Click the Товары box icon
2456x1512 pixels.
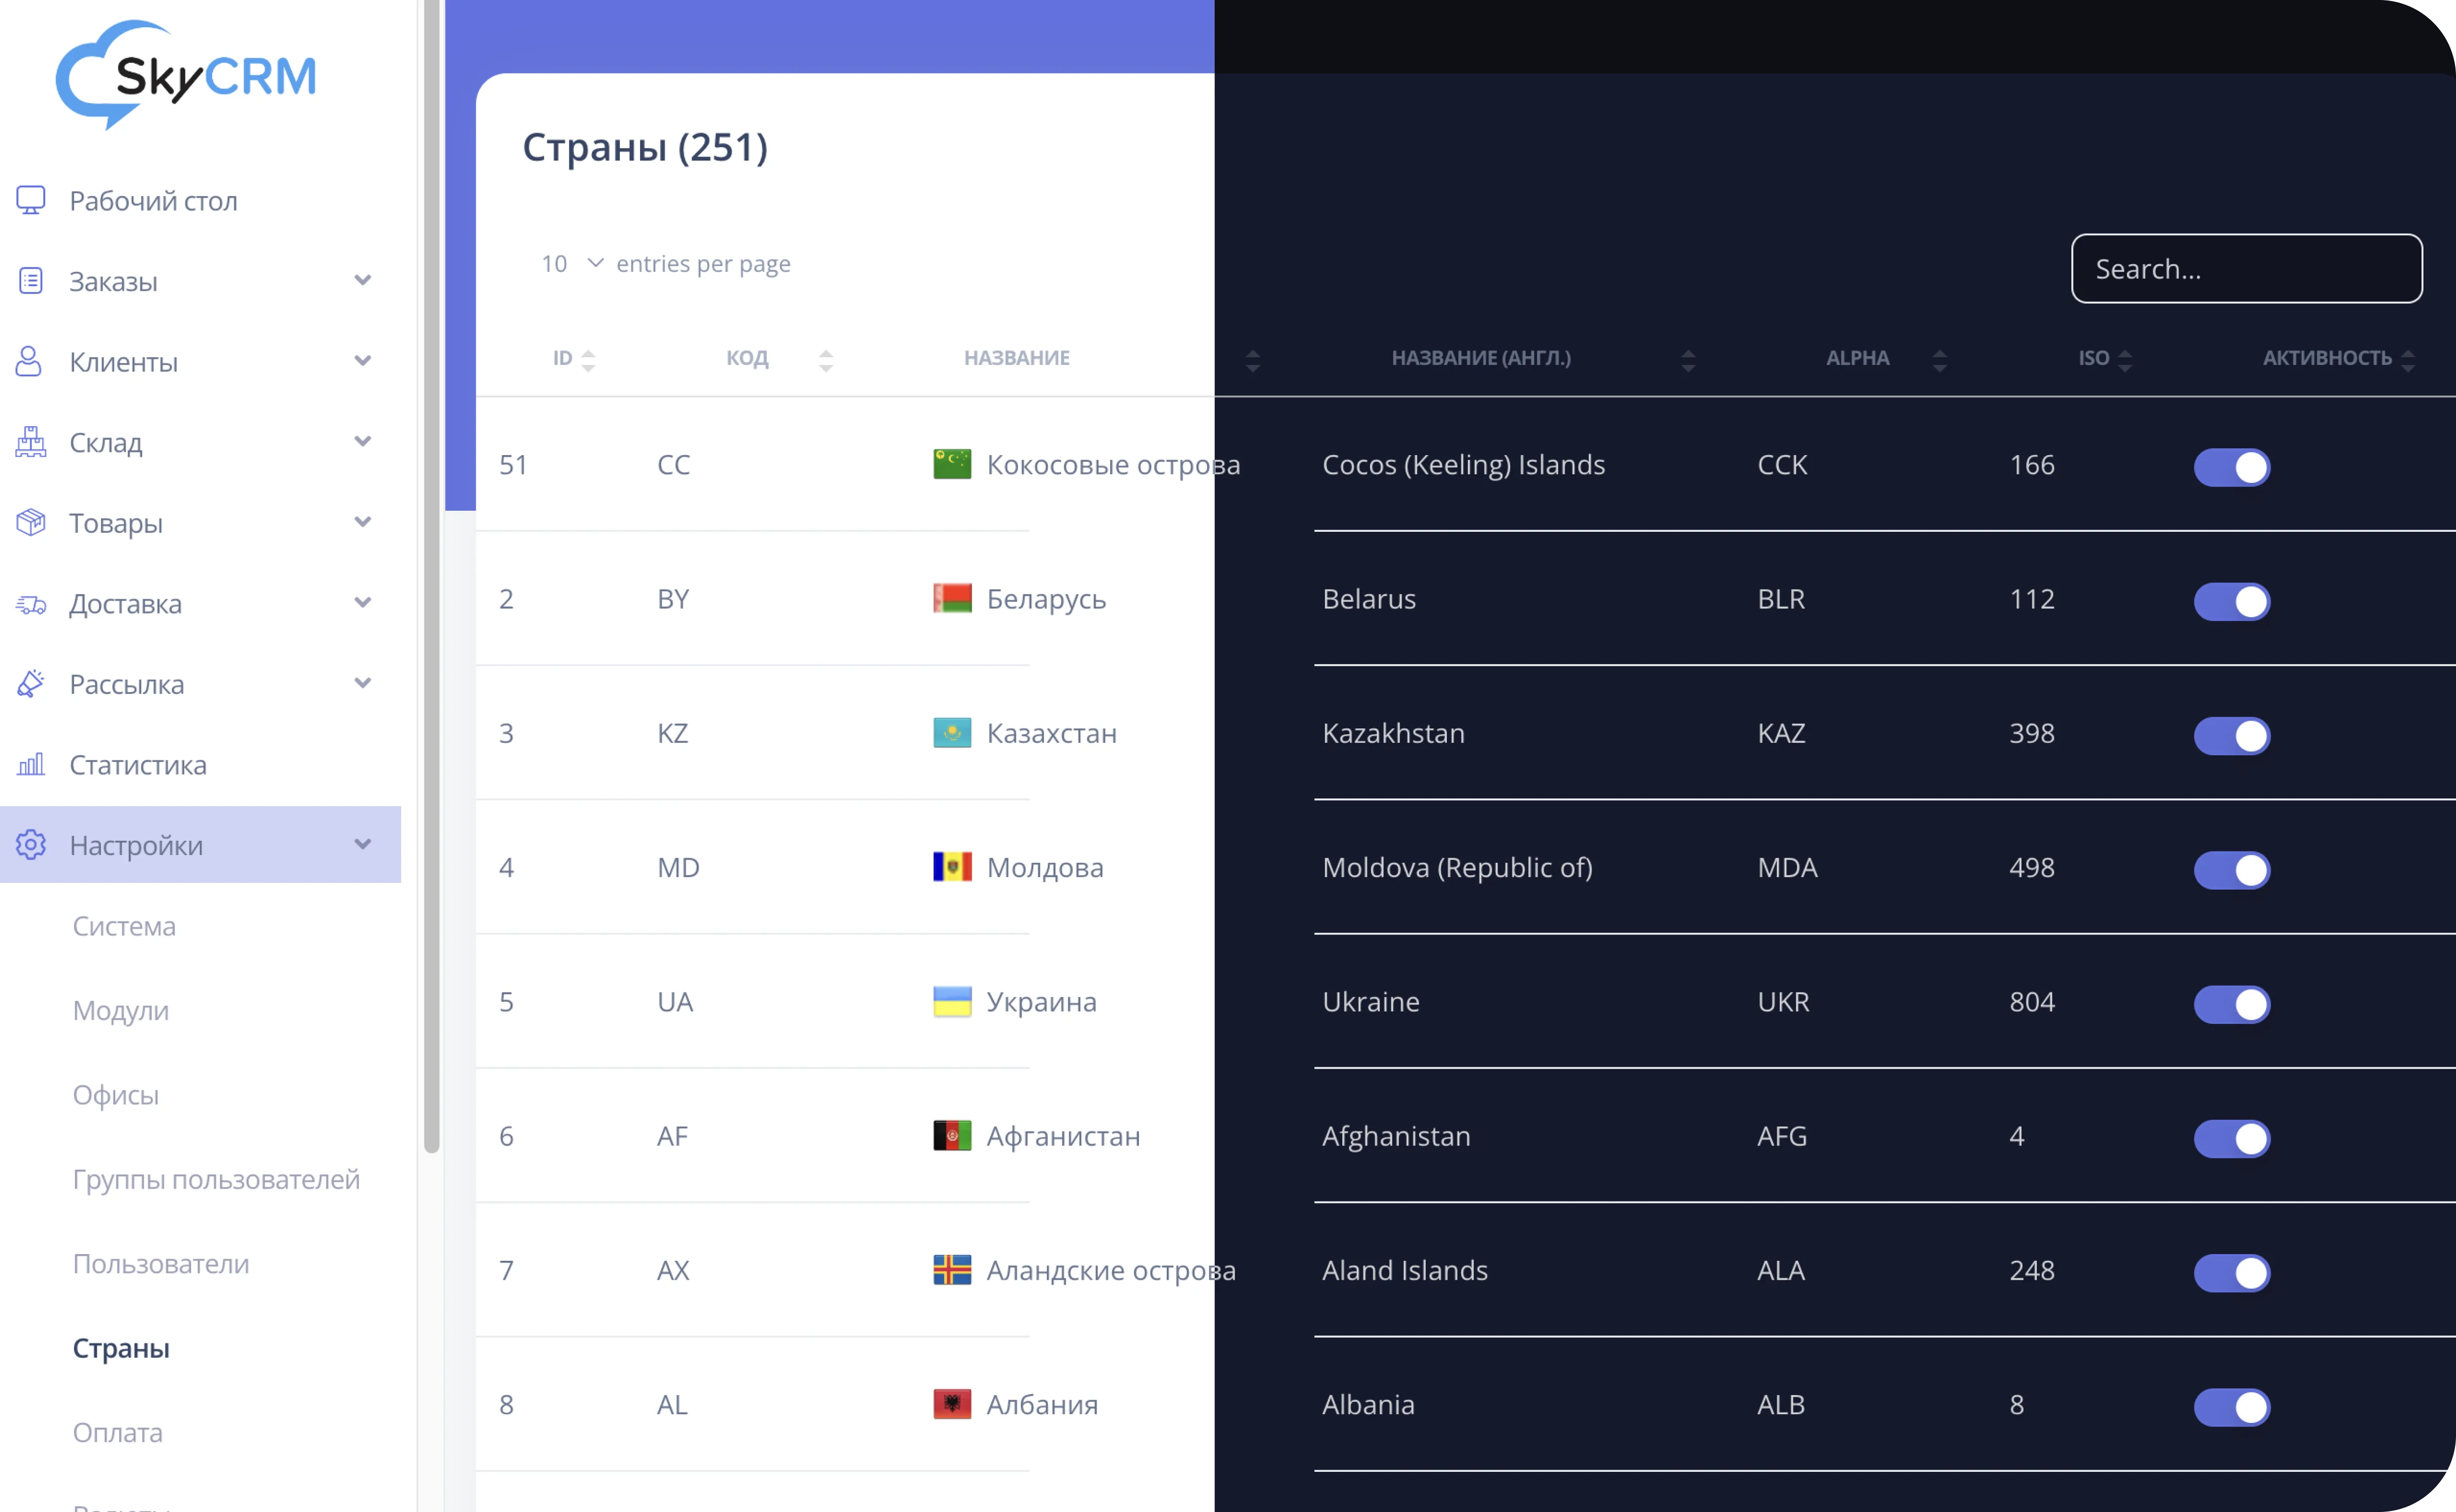[31, 522]
